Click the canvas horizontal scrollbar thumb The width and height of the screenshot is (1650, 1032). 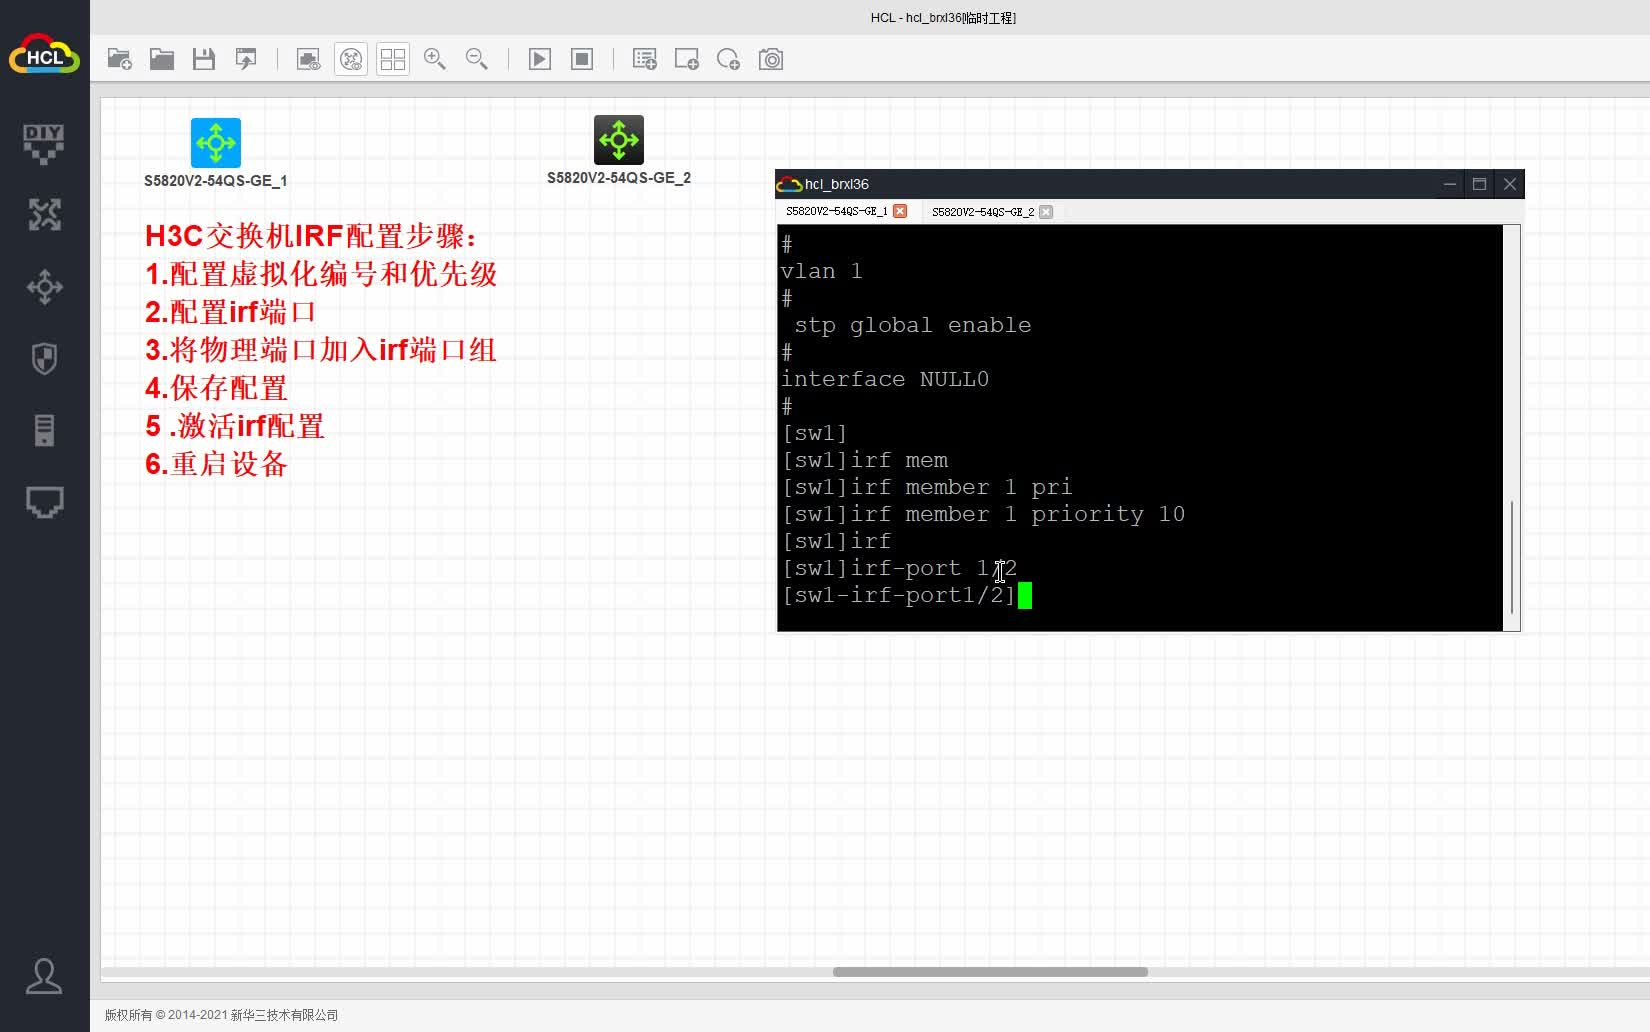[x=990, y=972]
